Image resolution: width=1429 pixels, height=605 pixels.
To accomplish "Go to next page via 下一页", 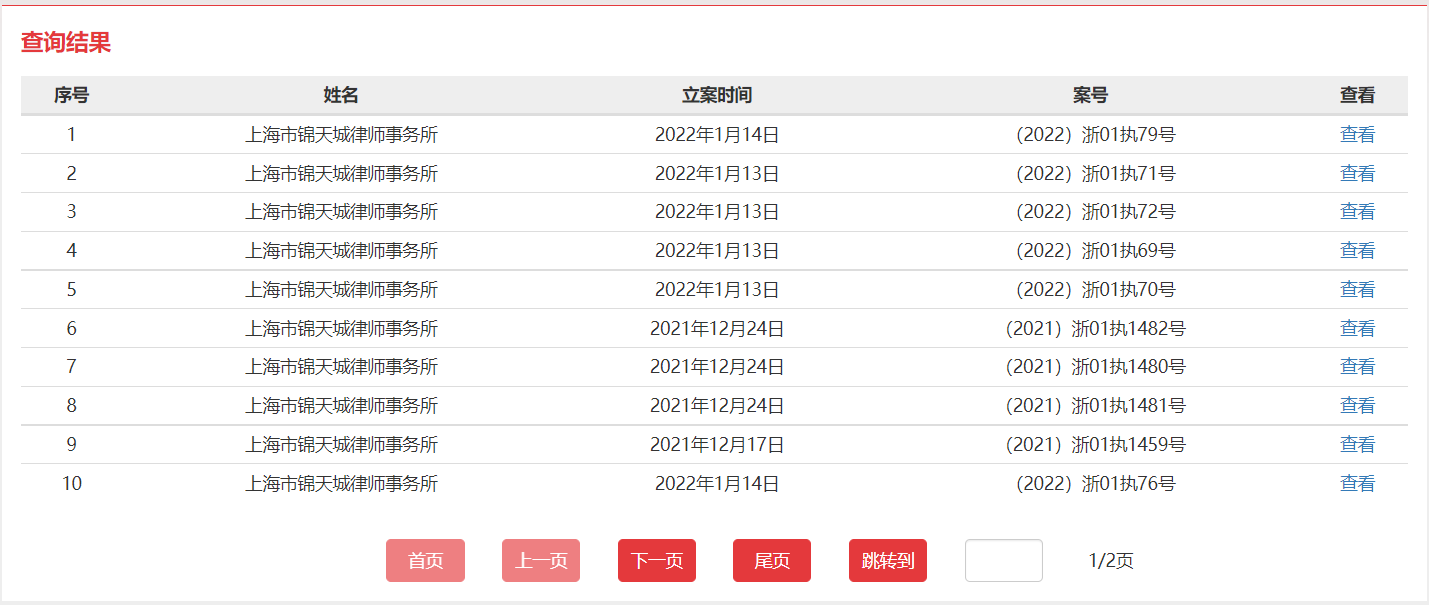I will tap(657, 561).
